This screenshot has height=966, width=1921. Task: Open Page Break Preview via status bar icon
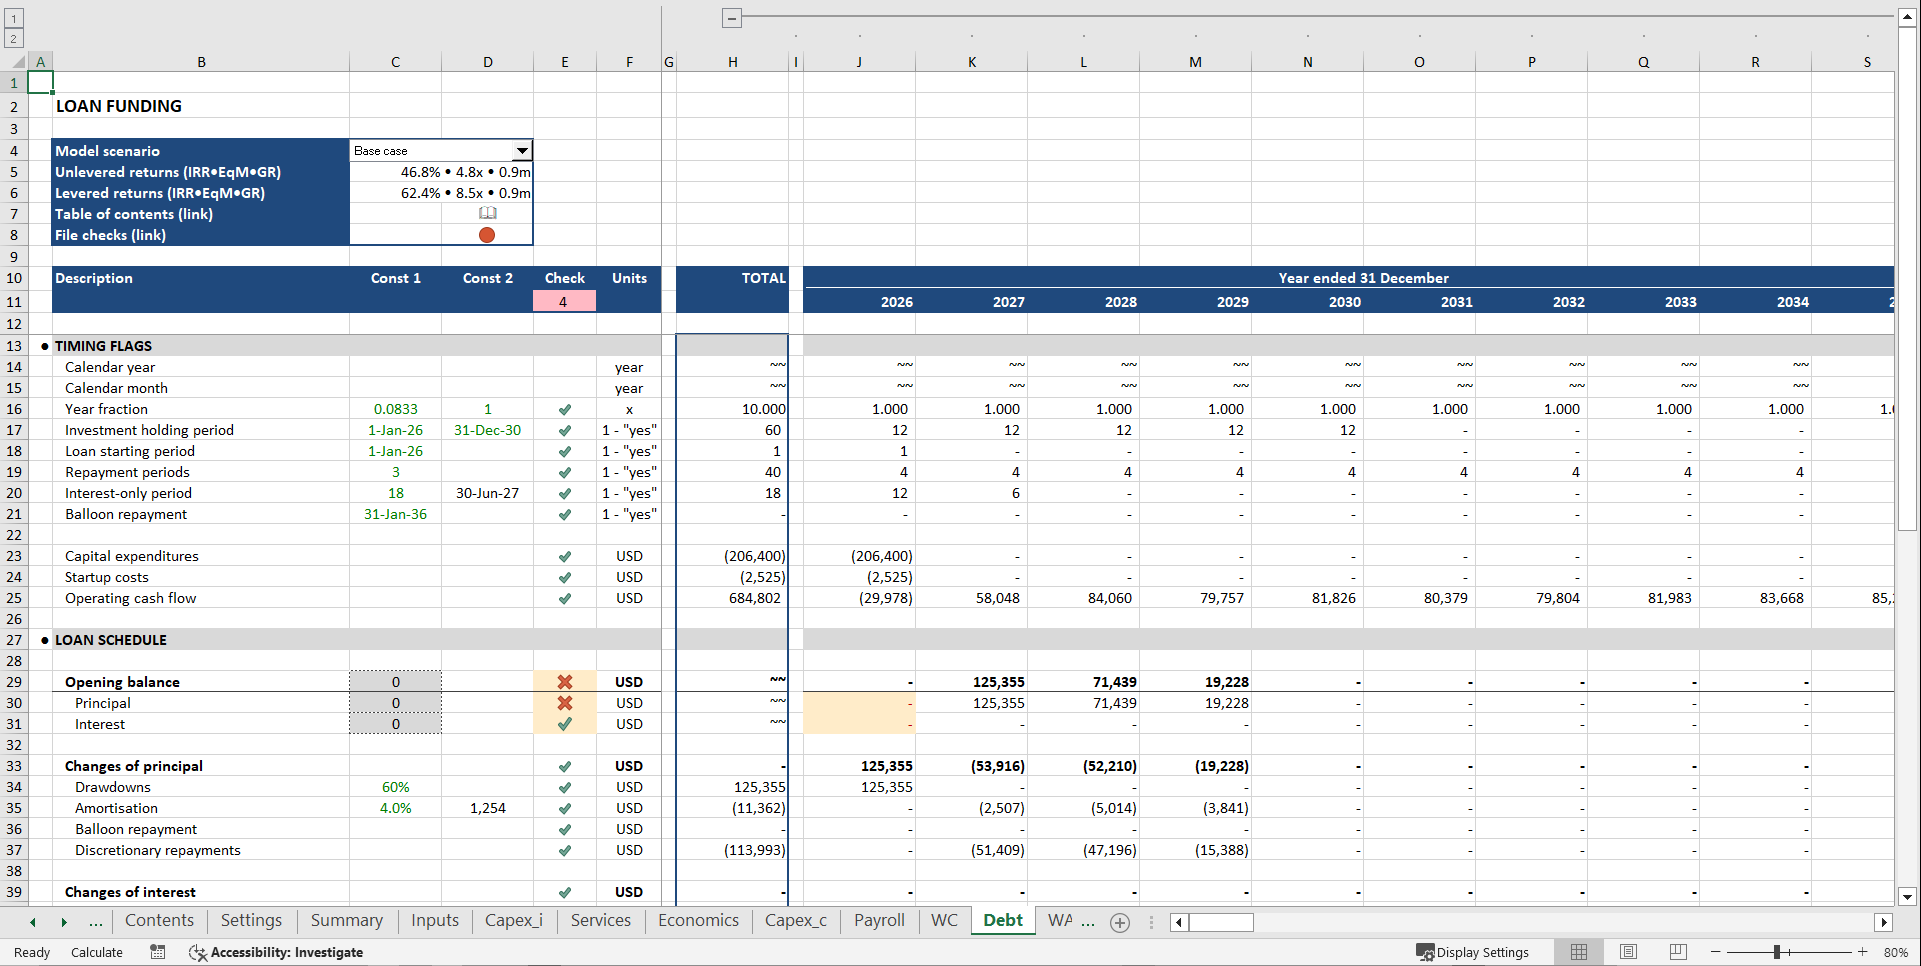tap(1677, 952)
